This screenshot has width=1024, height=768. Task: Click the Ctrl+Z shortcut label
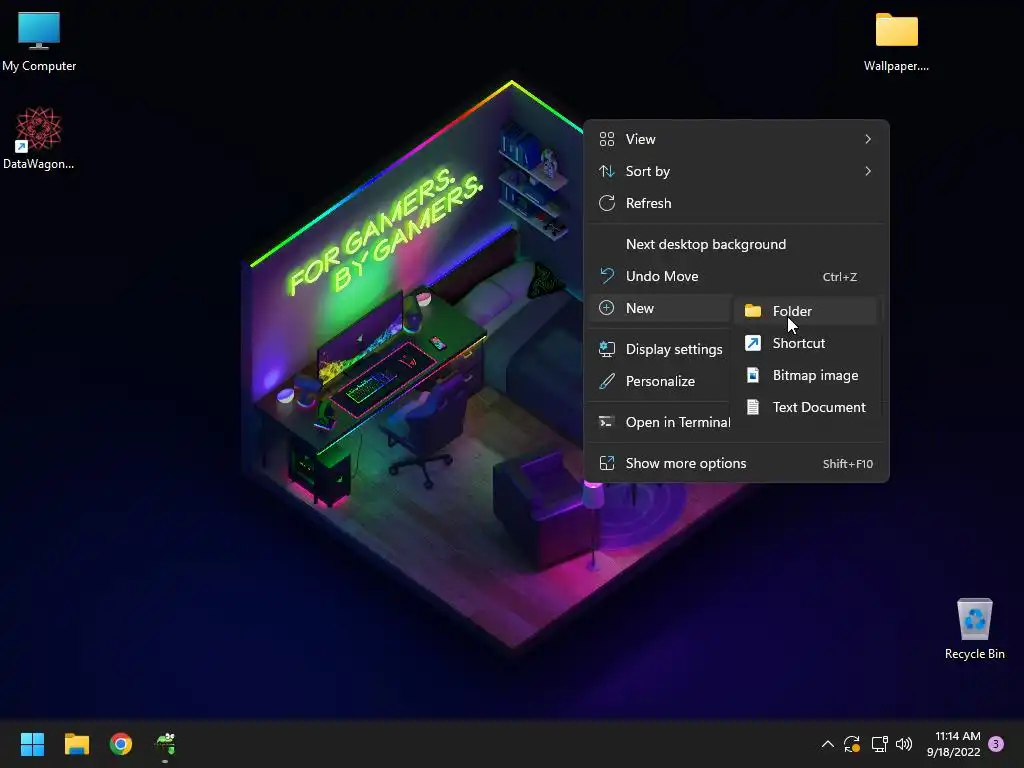coord(840,277)
